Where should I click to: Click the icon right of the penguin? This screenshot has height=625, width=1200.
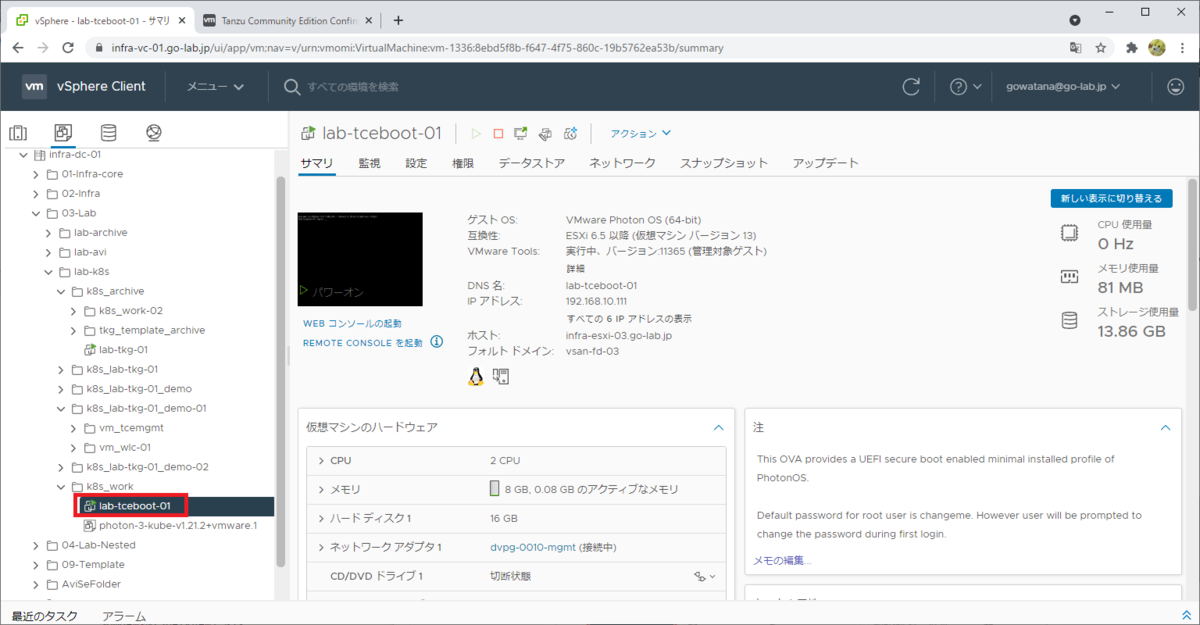click(501, 376)
